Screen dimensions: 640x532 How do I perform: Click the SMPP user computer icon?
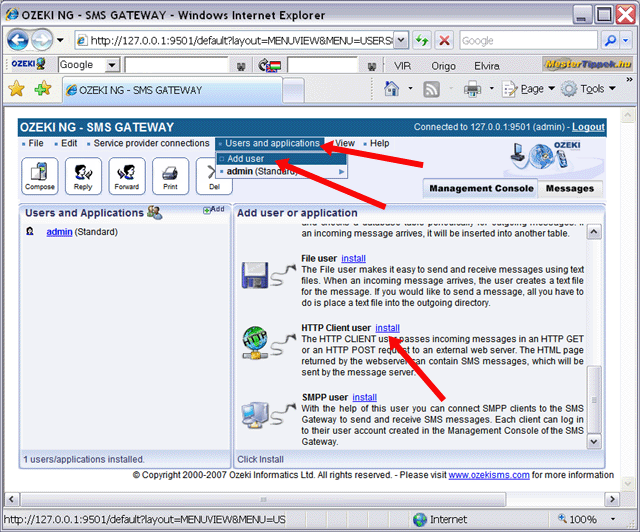tap(255, 414)
